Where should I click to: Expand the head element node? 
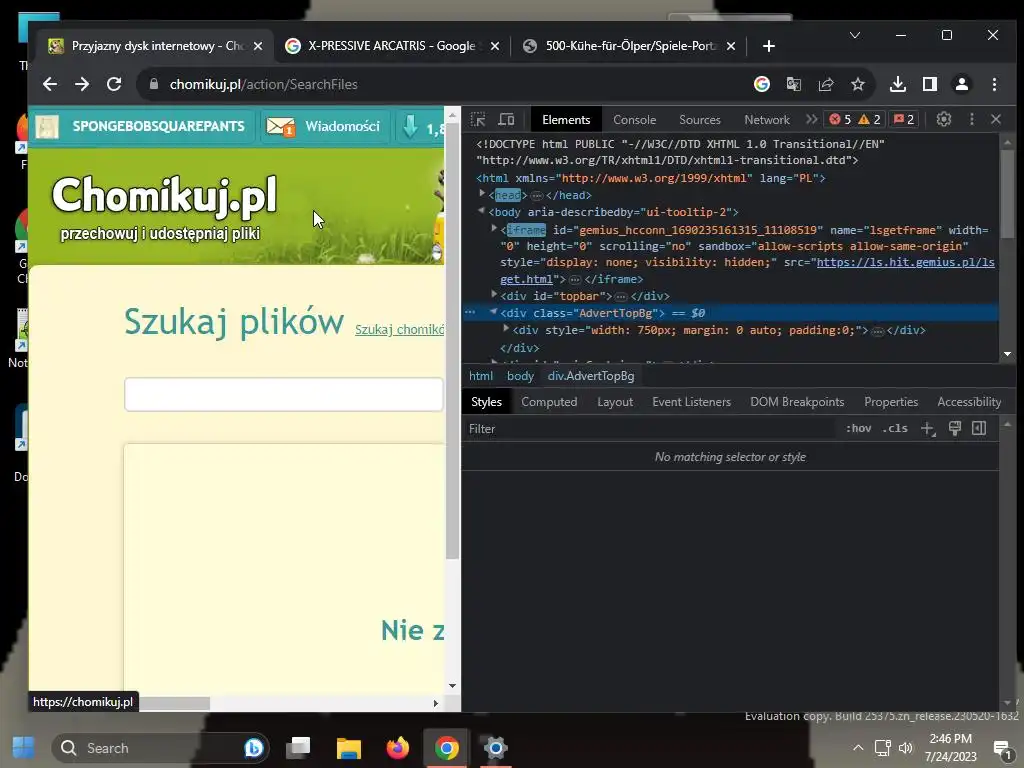(x=483, y=193)
